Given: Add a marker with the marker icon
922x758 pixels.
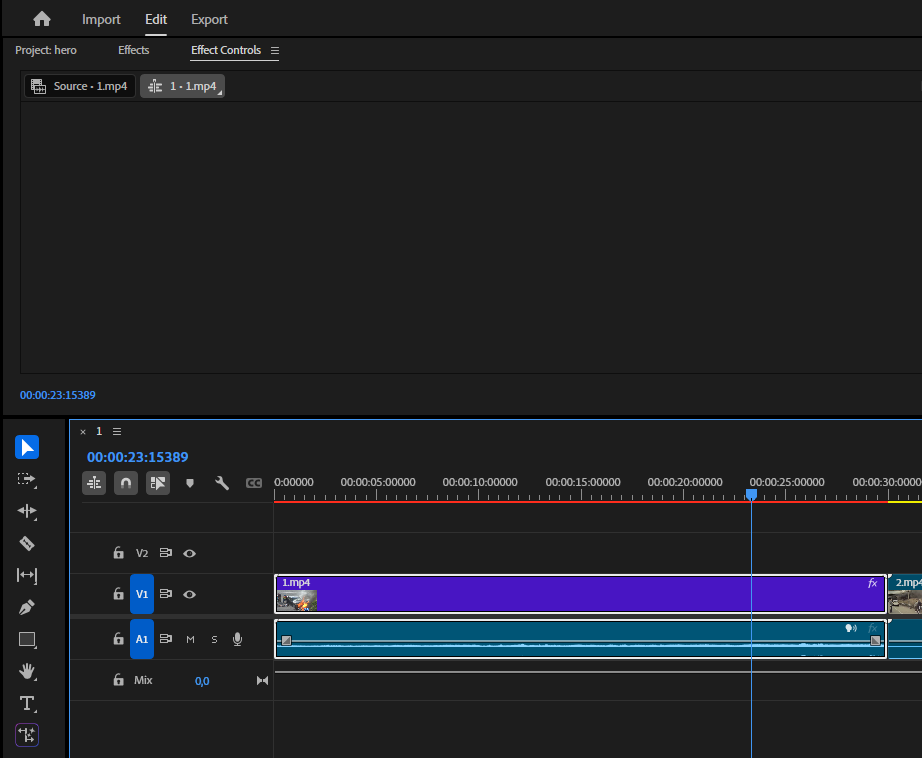Looking at the screenshot, I should coord(190,483).
